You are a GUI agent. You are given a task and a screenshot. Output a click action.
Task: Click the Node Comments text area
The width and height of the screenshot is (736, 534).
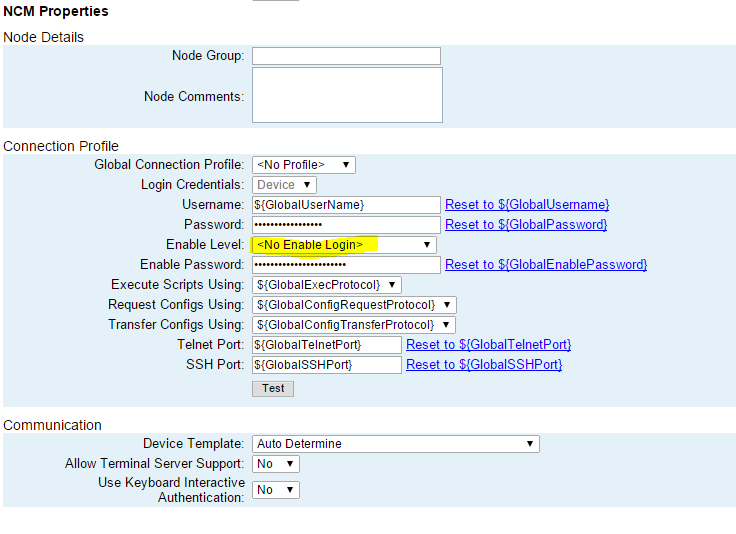coord(347,95)
